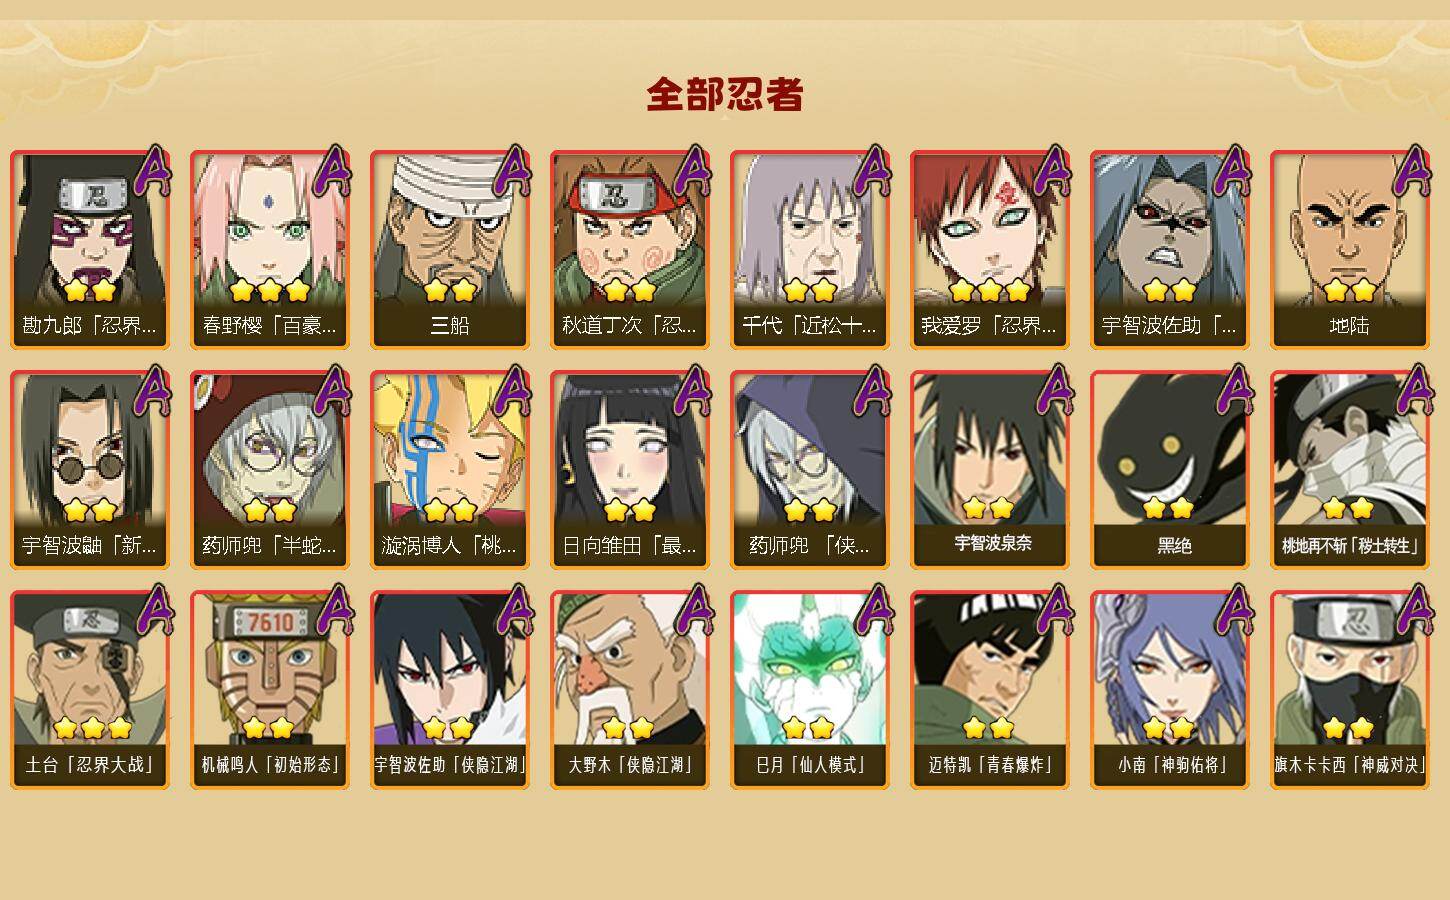This screenshot has width=1450, height=900.
Task: Click the 春野樱「百豪」 pink-haired card
Action: coord(270,250)
